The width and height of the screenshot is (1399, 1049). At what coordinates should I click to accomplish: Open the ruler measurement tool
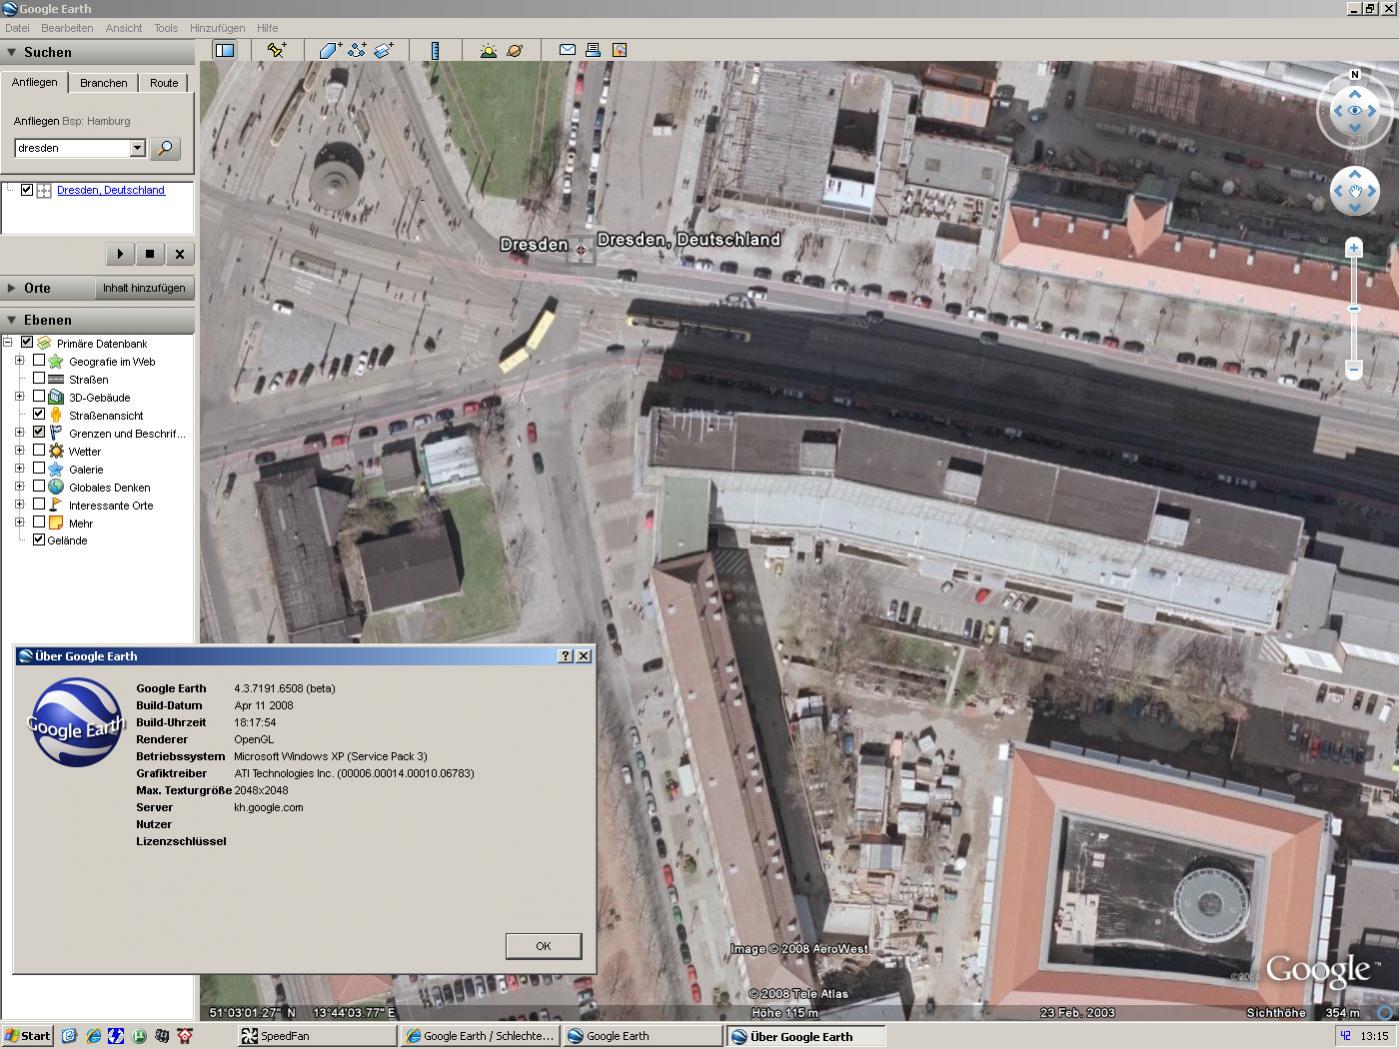click(435, 50)
